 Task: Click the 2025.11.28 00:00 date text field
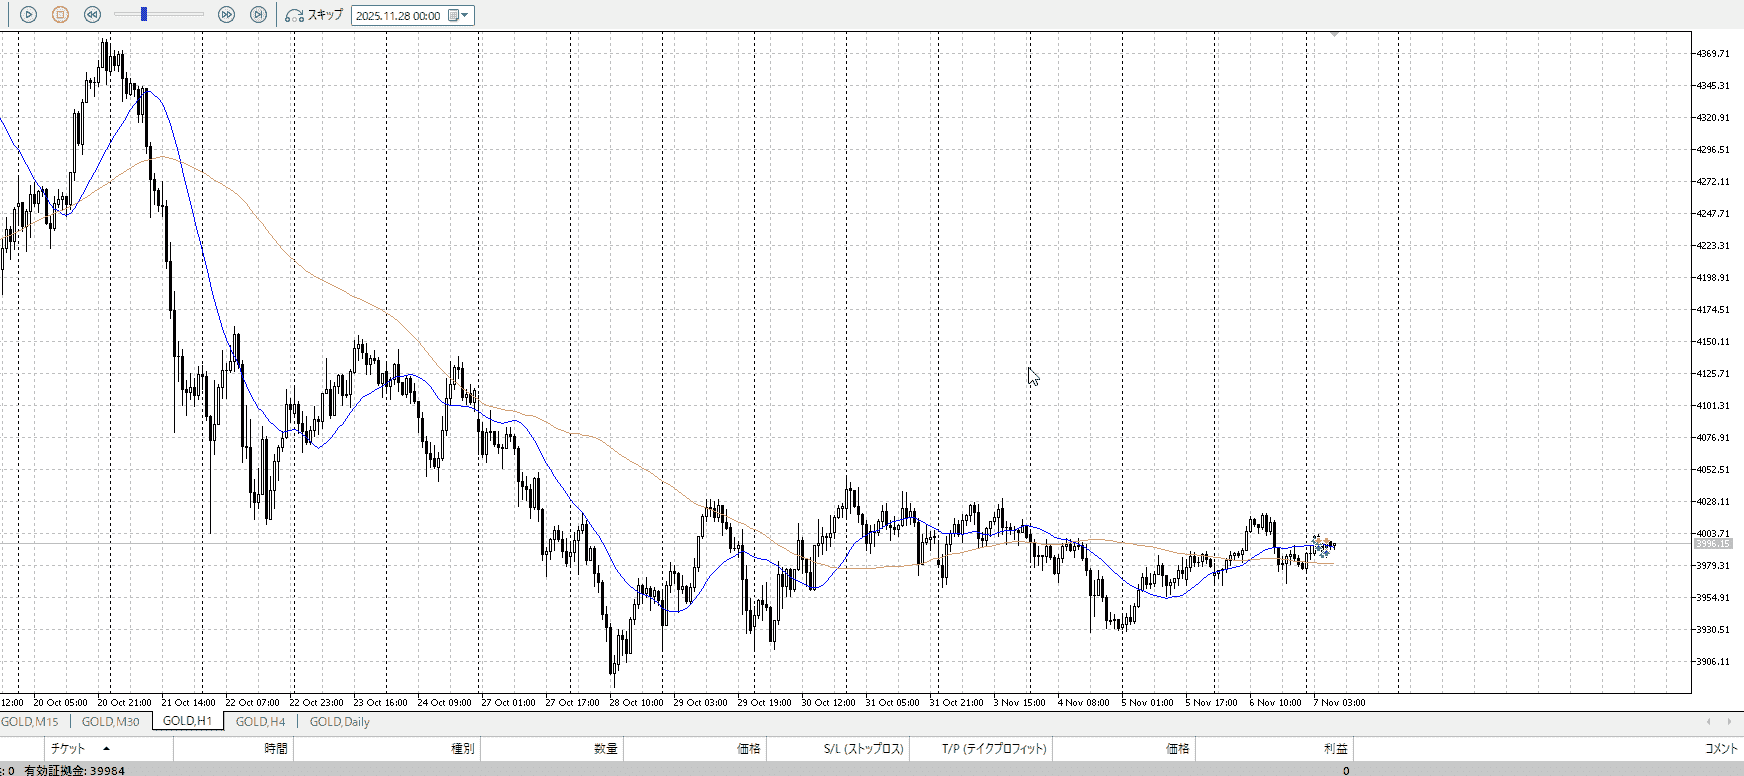[x=398, y=16]
